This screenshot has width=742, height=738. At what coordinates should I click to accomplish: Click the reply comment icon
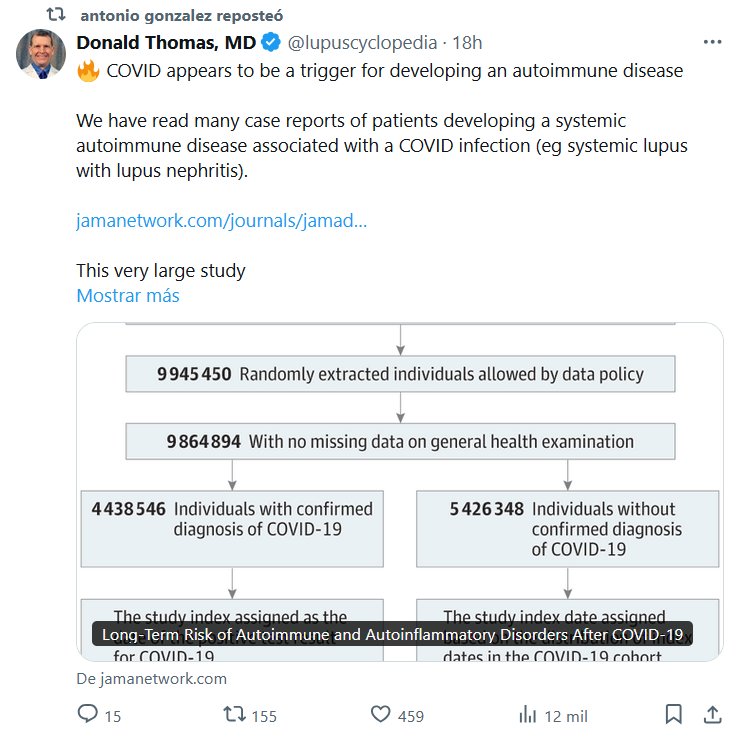tap(88, 714)
